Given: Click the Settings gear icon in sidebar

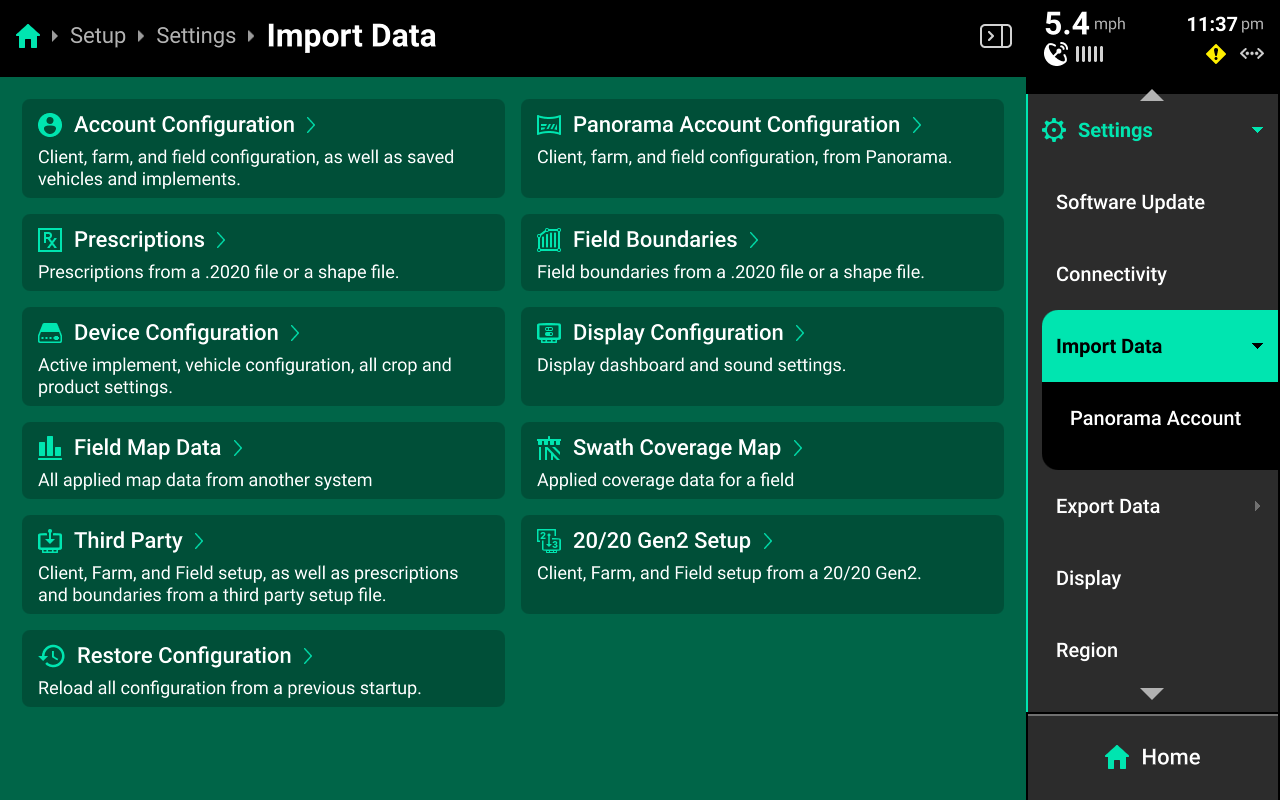Looking at the screenshot, I should click(x=1054, y=130).
